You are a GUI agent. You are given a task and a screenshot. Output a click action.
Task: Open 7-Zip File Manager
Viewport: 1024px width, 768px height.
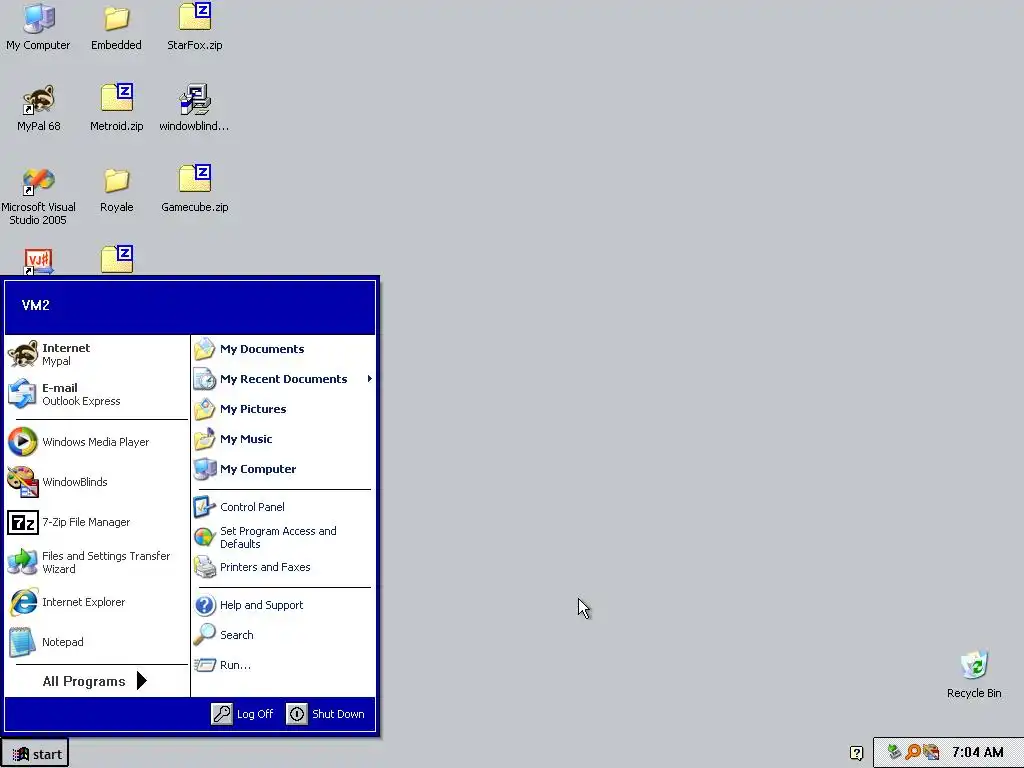[x=97, y=522]
